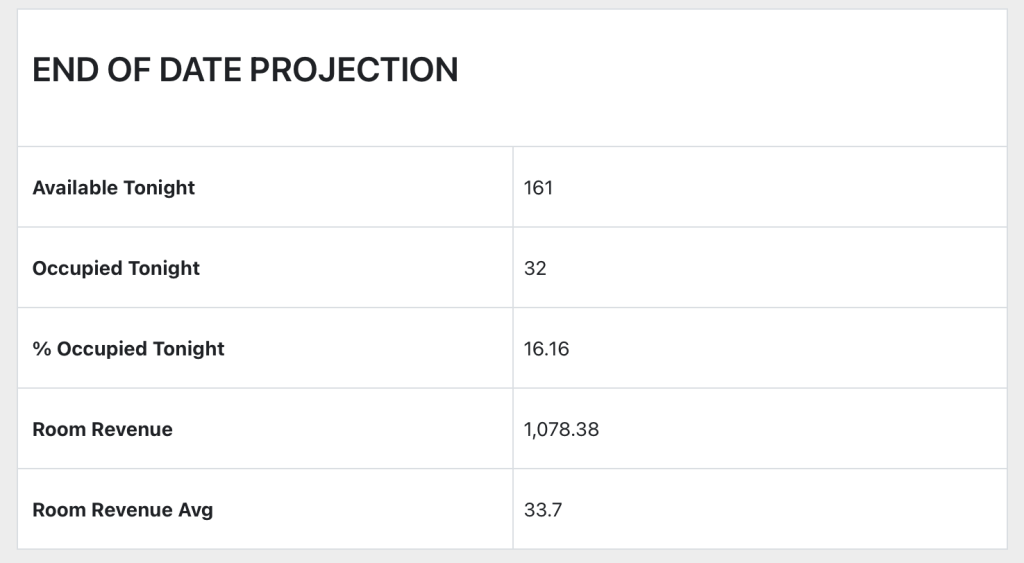The height and width of the screenshot is (563, 1024).
Task: Select the Occupied Tonight value 32
Action: click(535, 268)
